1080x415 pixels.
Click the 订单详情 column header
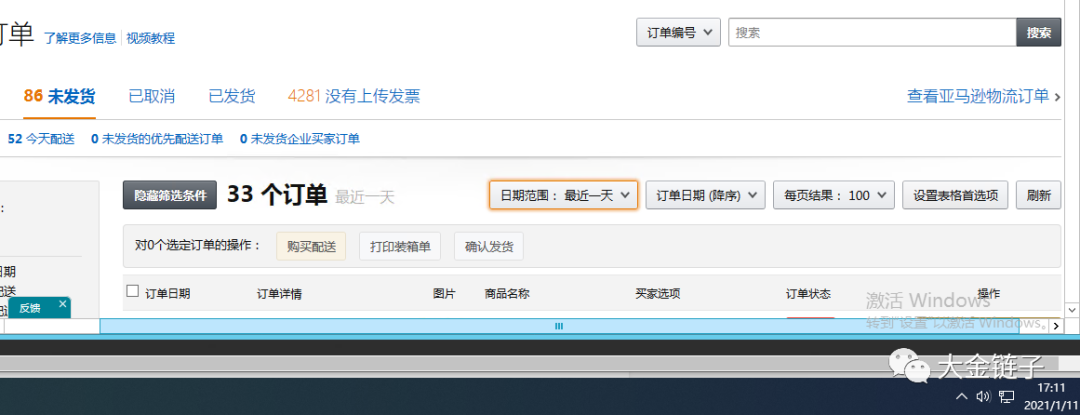279,294
